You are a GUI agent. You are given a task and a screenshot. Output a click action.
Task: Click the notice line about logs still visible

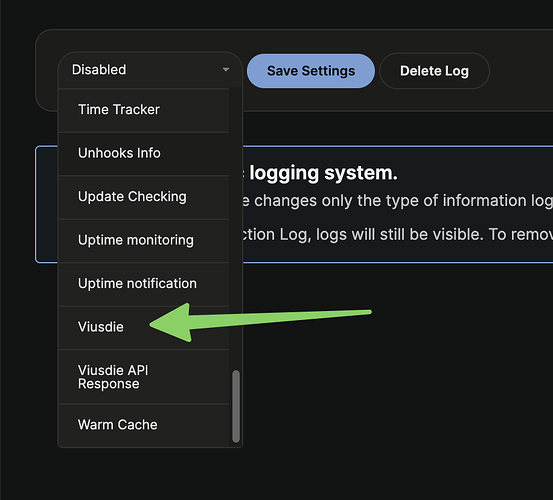coord(397,234)
